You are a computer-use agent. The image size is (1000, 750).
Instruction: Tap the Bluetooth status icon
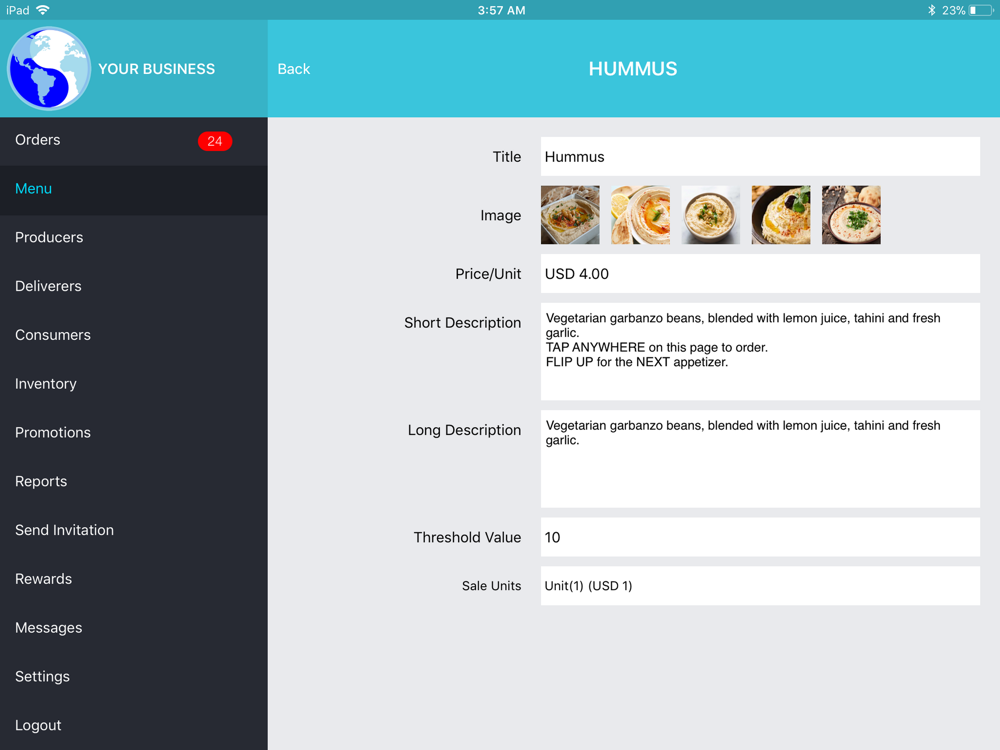tap(931, 10)
